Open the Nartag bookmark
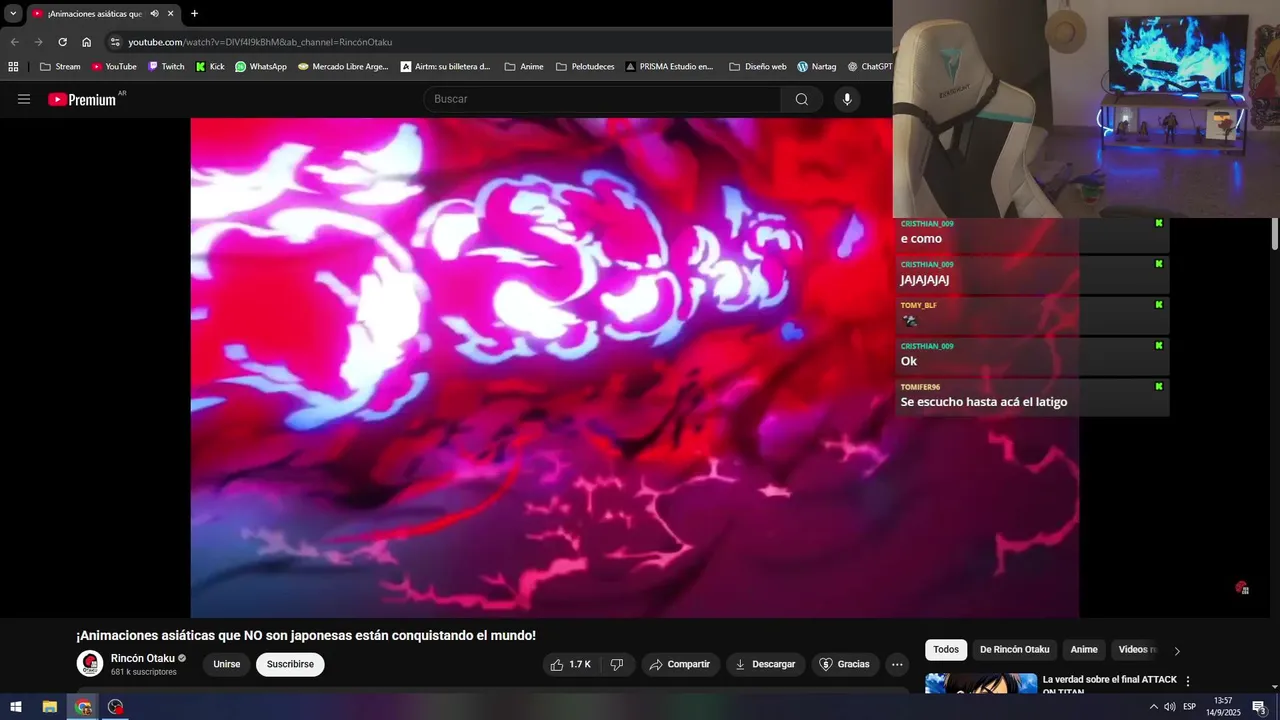The image size is (1280, 720). coord(816,67)
